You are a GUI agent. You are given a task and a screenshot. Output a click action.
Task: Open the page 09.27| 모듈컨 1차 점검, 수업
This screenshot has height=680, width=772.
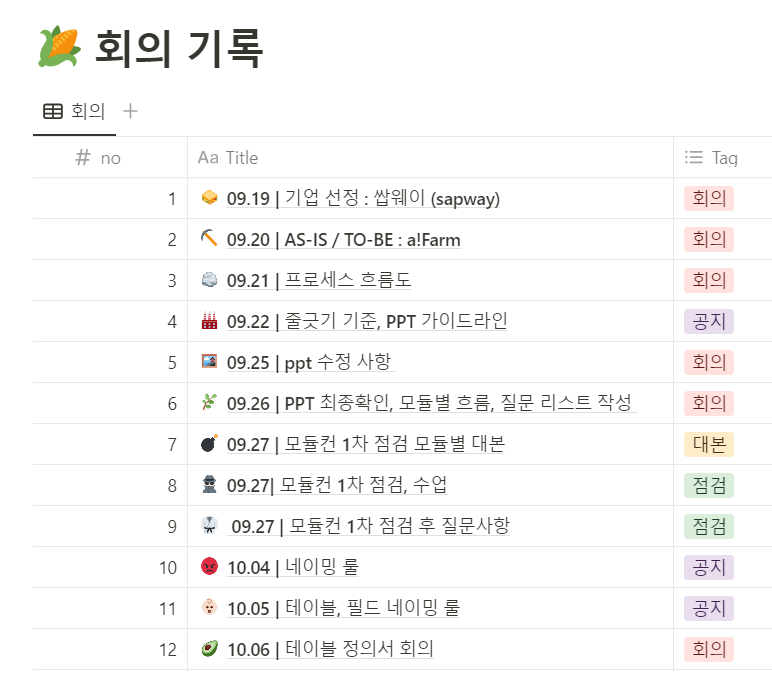tap(337, 485)
